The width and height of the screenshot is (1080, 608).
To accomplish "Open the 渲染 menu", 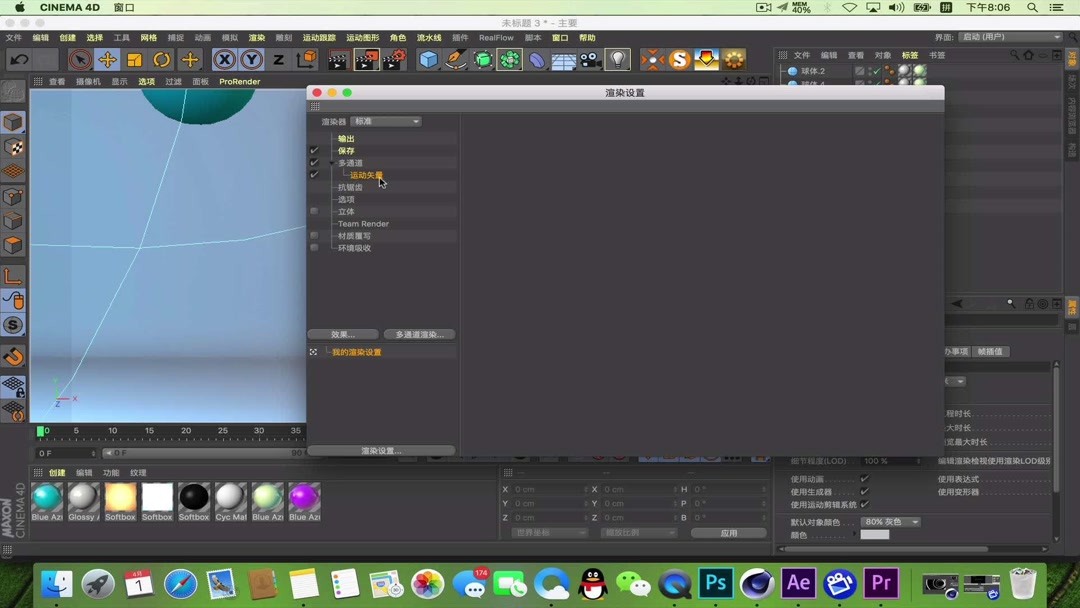I will (255, 37).
